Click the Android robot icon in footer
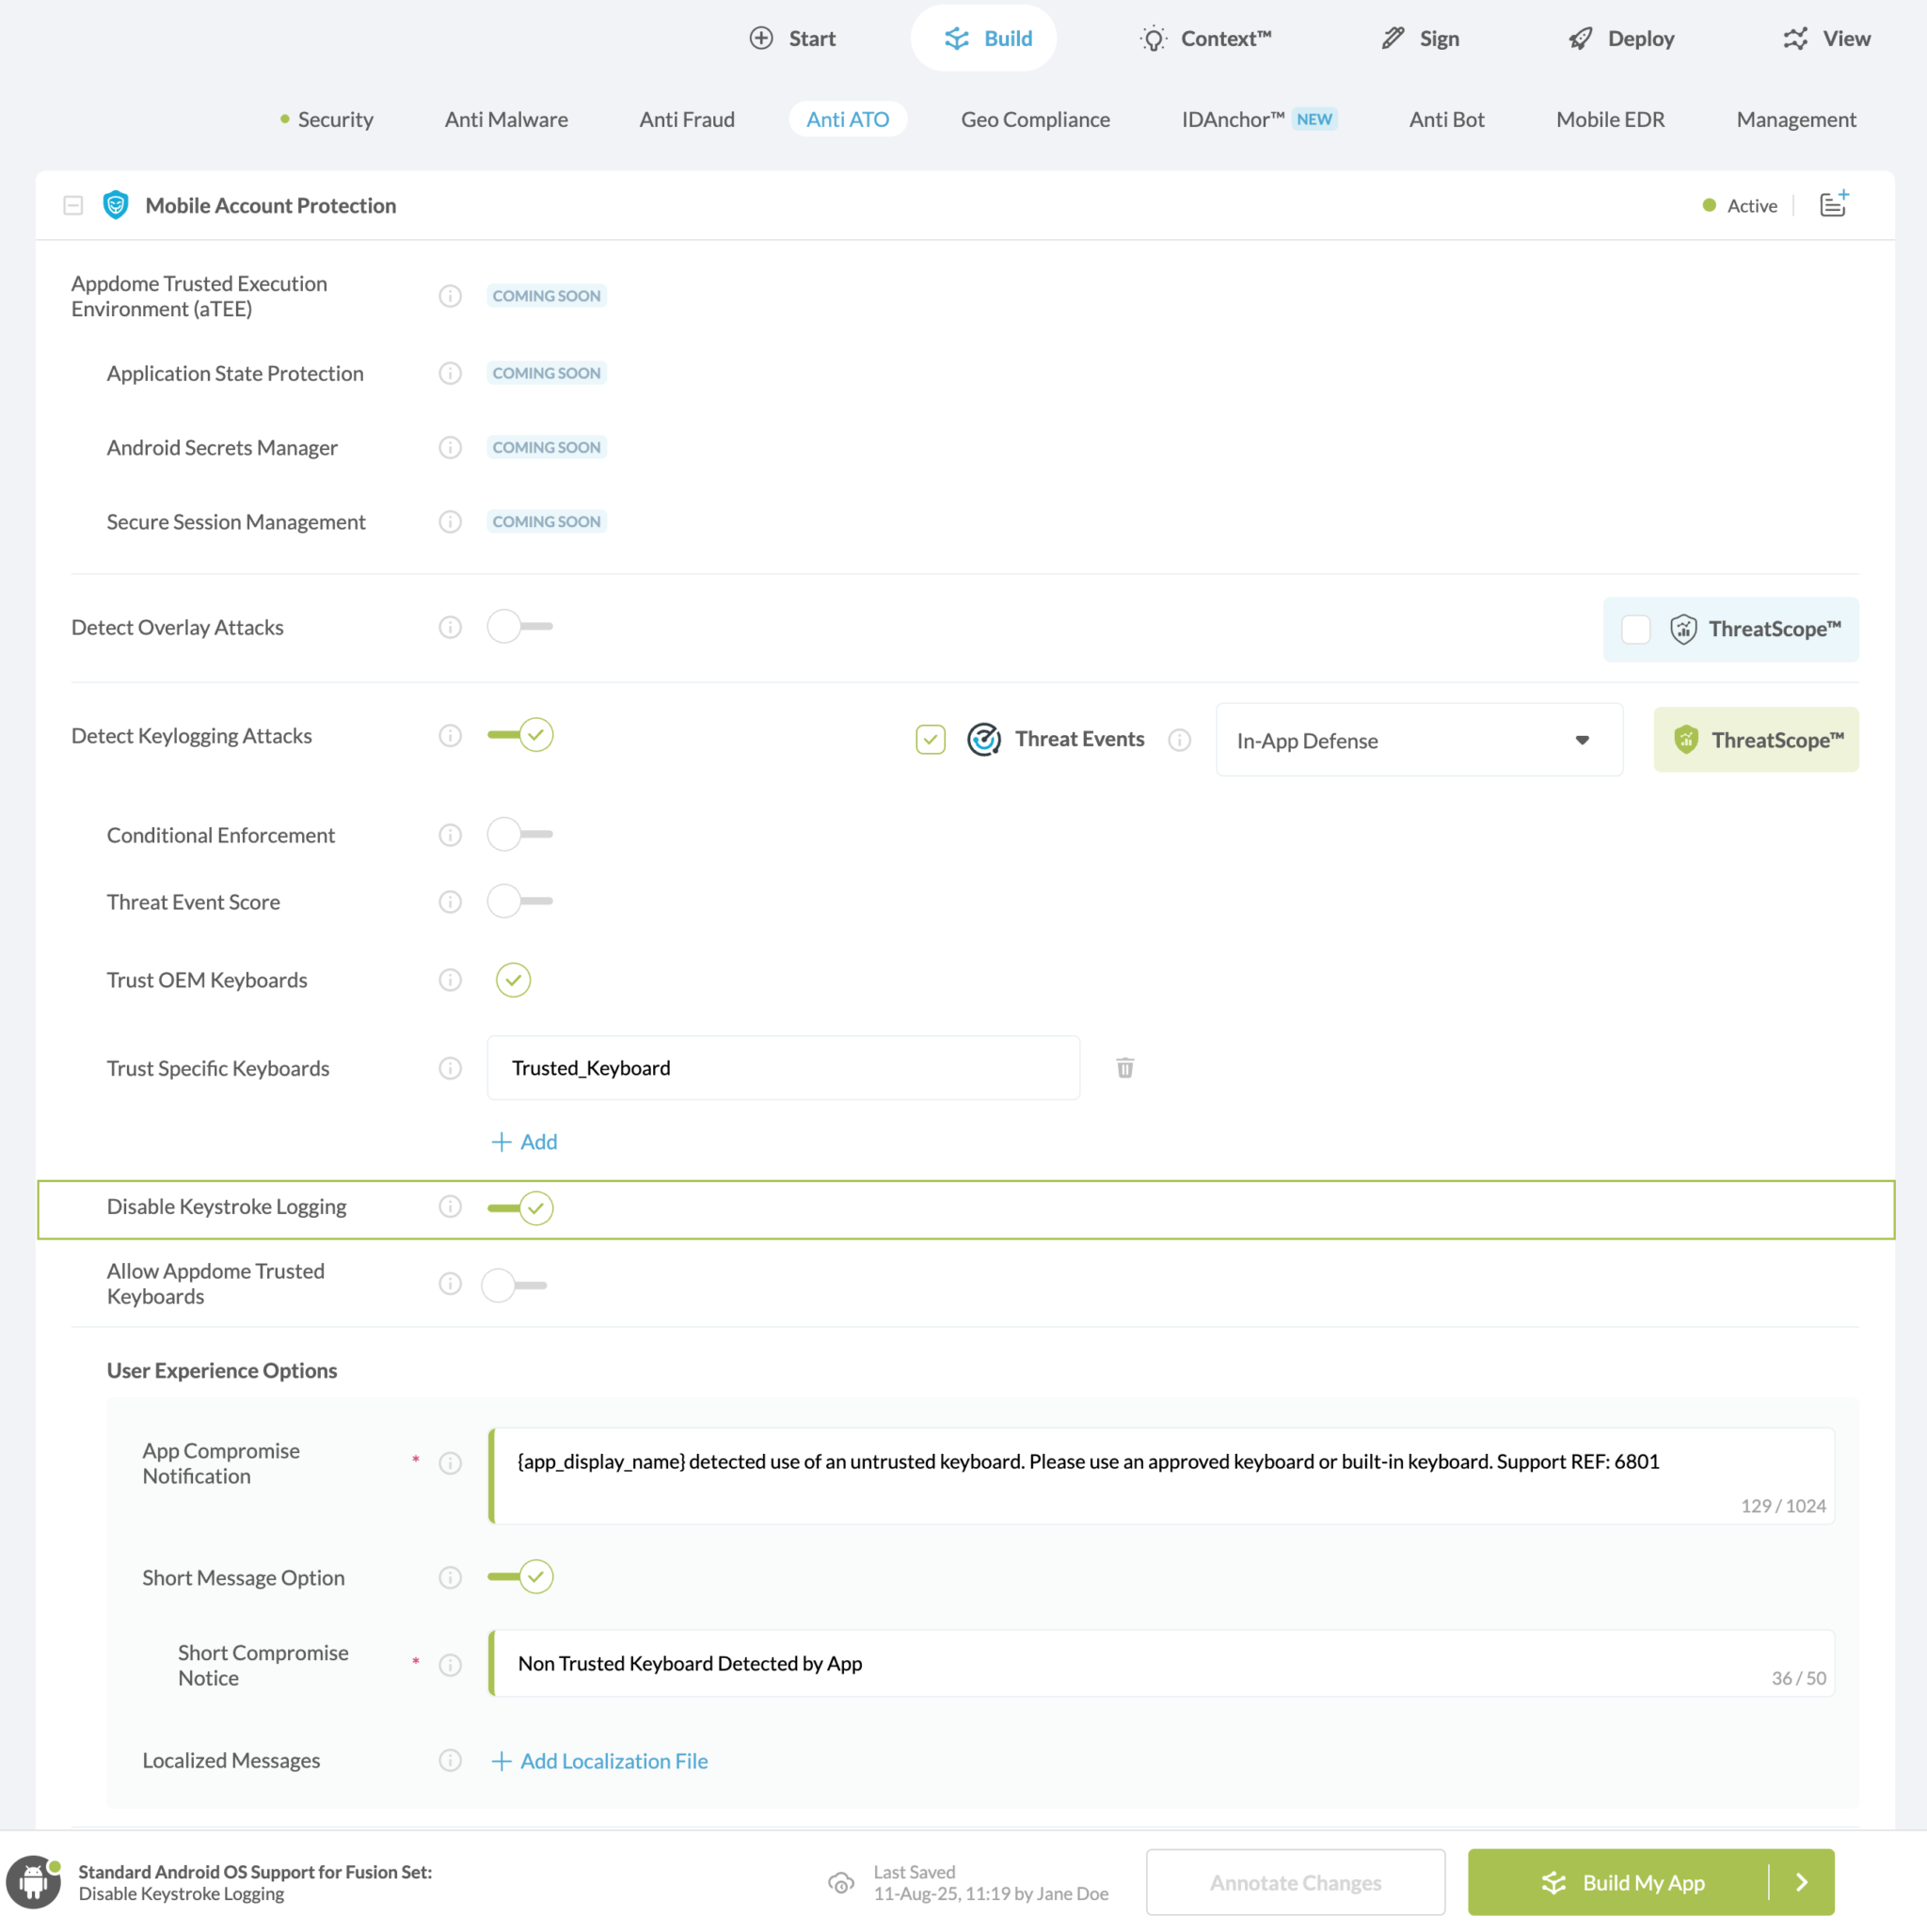The image size is (1927, 1932). (34, 1882)
